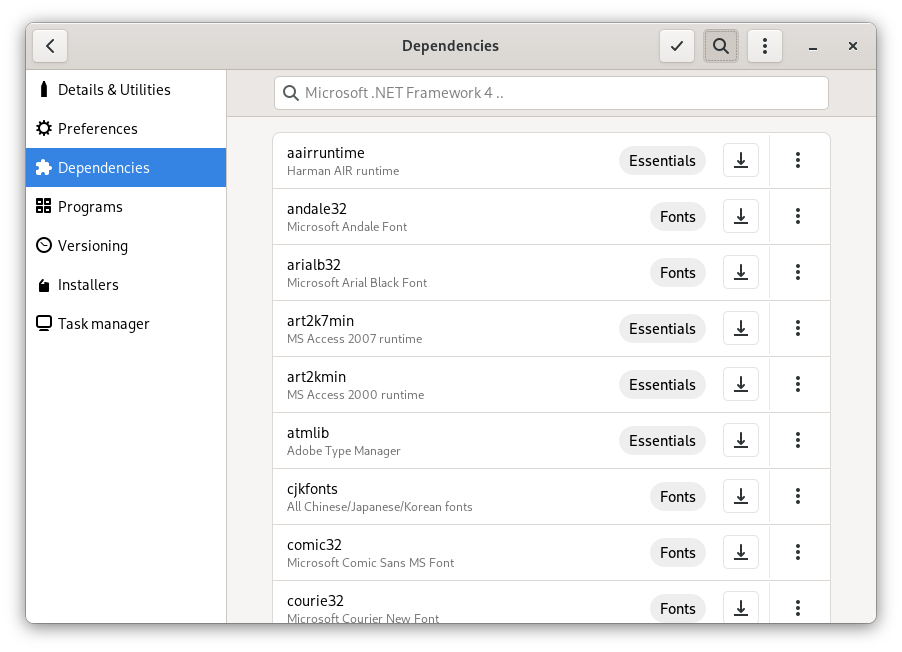902x652 pixels.
Task: Download the art2k7min MS Access runtime
Action: (741, 329)
